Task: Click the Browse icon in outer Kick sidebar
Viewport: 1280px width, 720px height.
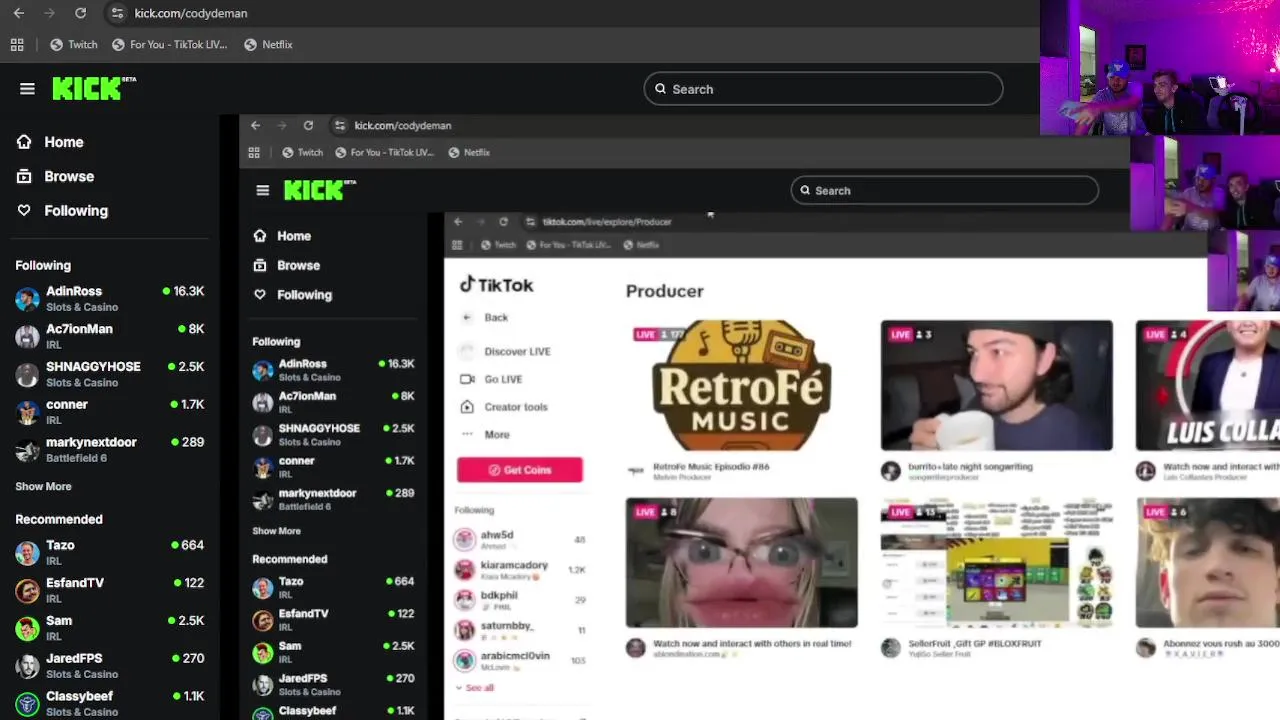Action: [x=24, y=176]
